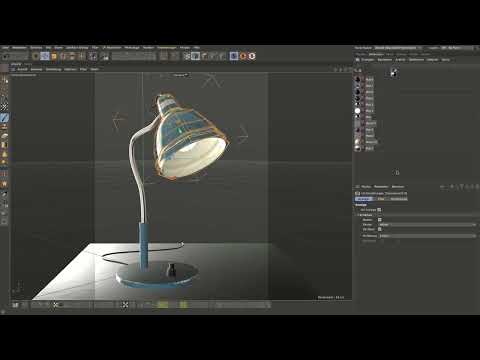Select the first black sphere material in list
The image size is (480, 360).
click(358, 79)
